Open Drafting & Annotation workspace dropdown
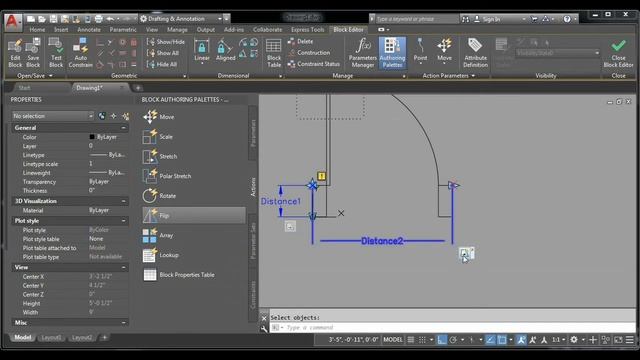This screenshot has width=640, height=360. (x=181, y=19)
